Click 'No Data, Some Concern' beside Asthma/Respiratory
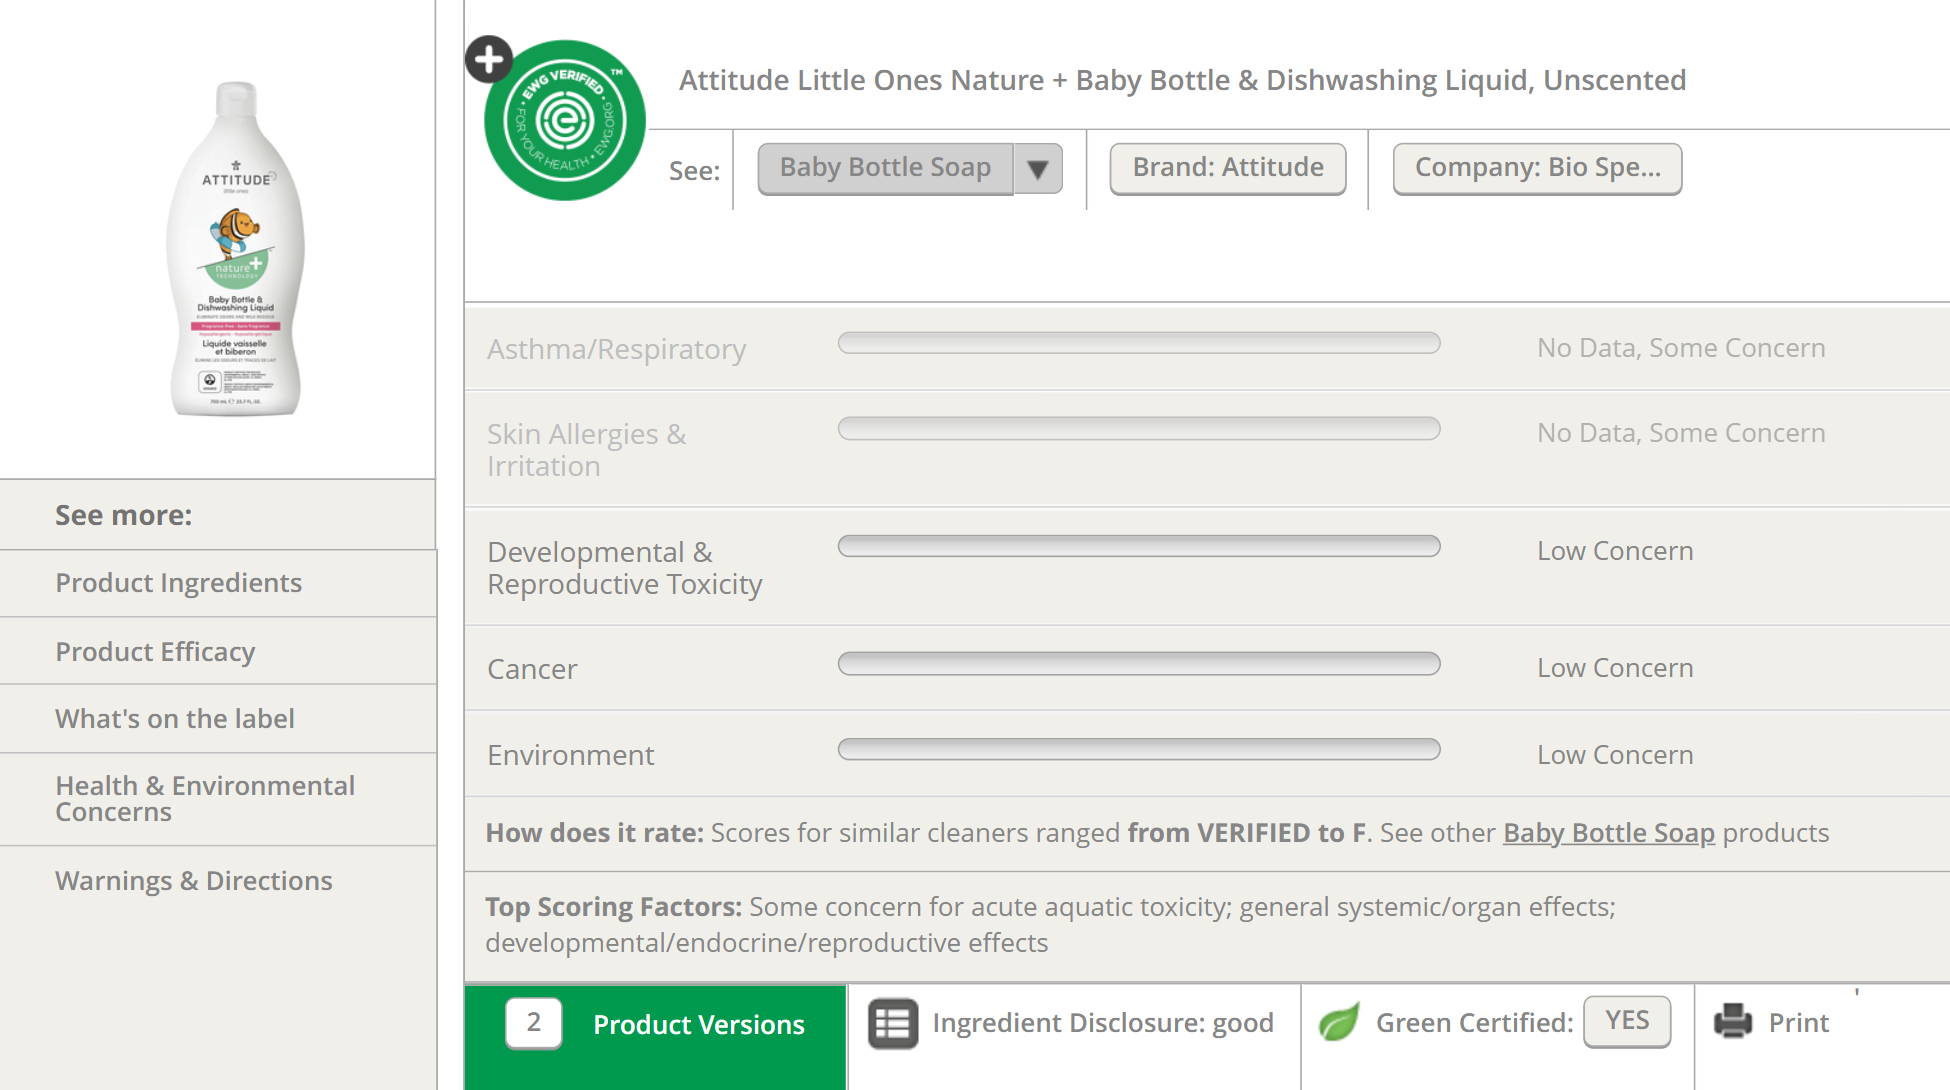The image size is (1950, 1090). (x=1681, y=348)
